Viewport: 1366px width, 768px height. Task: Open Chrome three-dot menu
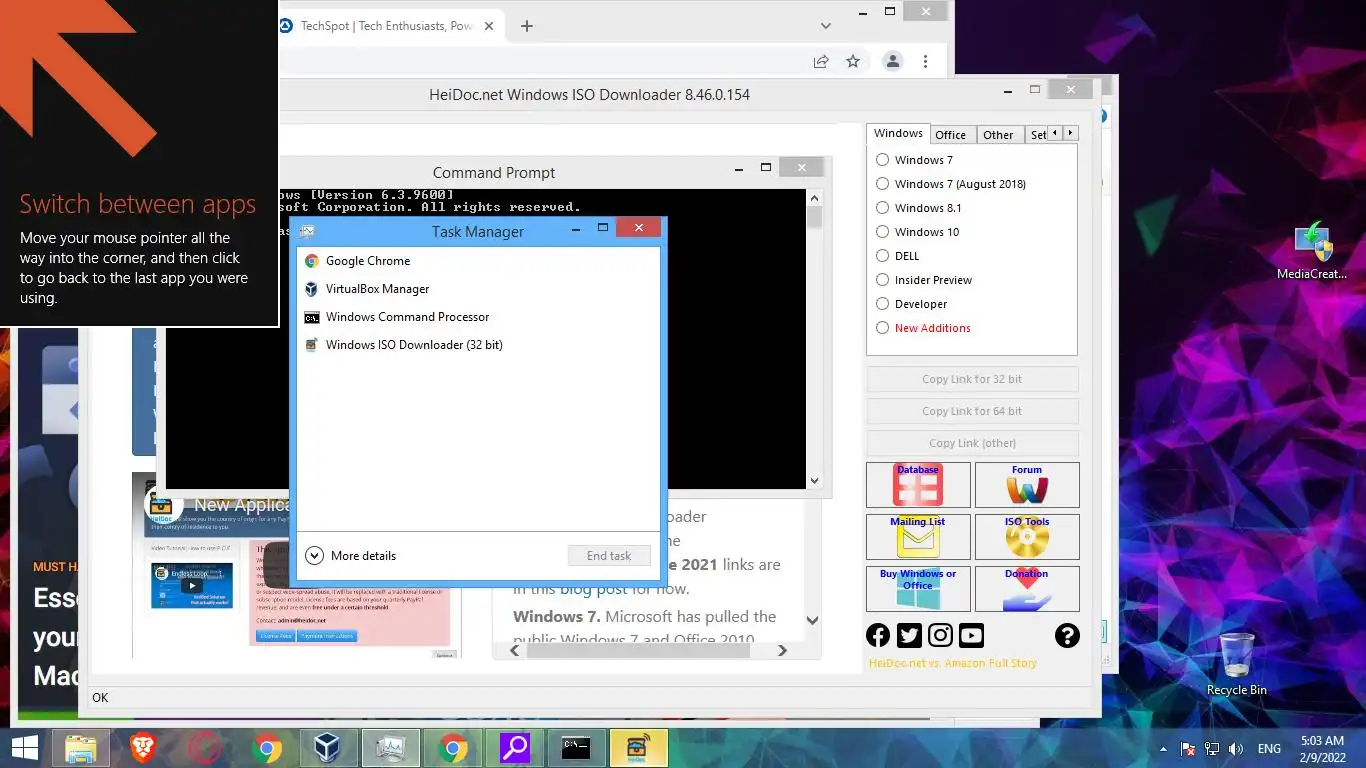(926, 61)
